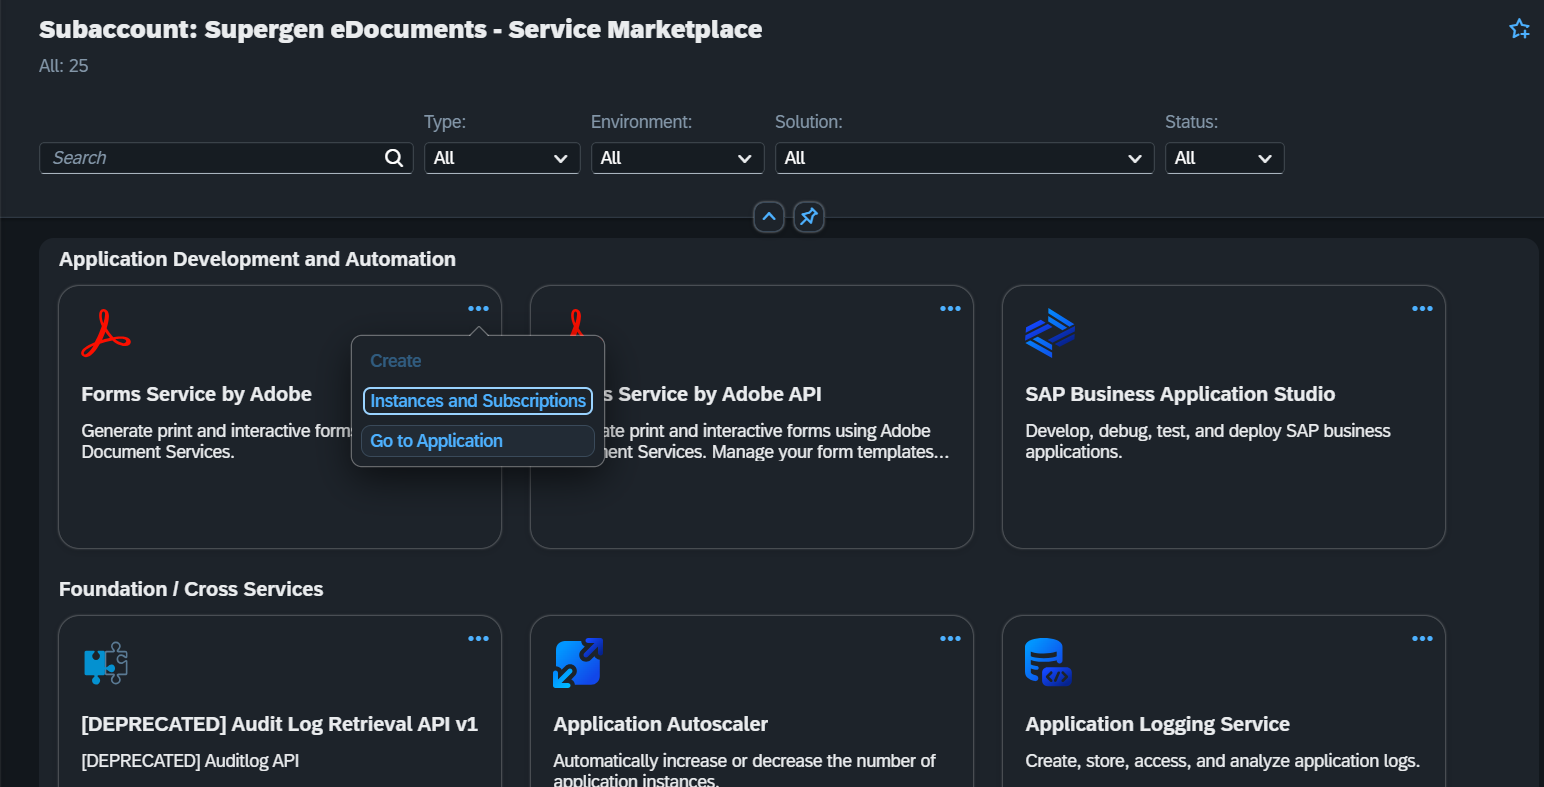The image size is (1544, 787).
Task: Click the favorite star icon
Action: [1519, 29]
